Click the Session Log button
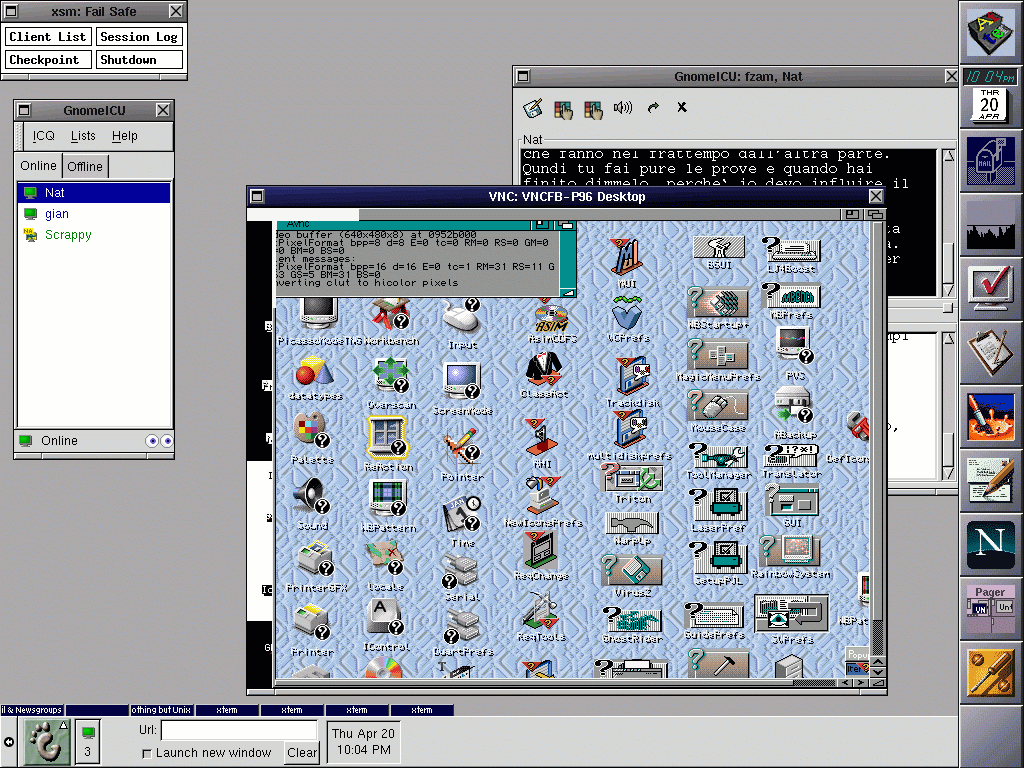Viewport: 1024px width, 768px height. (139, 37)
